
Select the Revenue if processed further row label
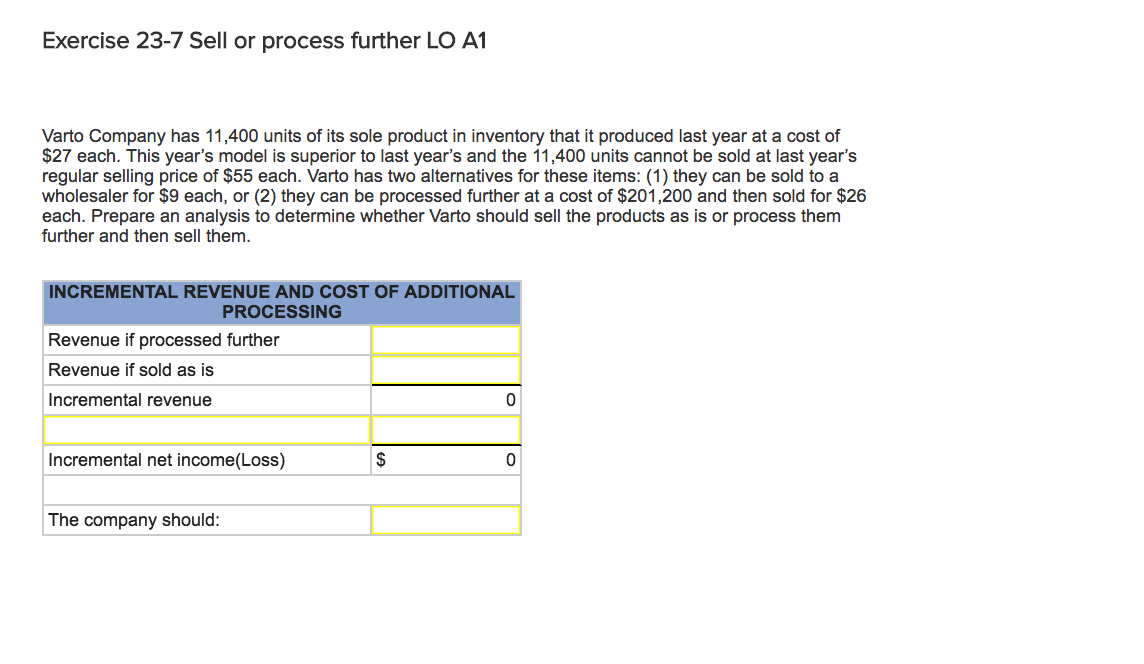click(x=164, y=340)
